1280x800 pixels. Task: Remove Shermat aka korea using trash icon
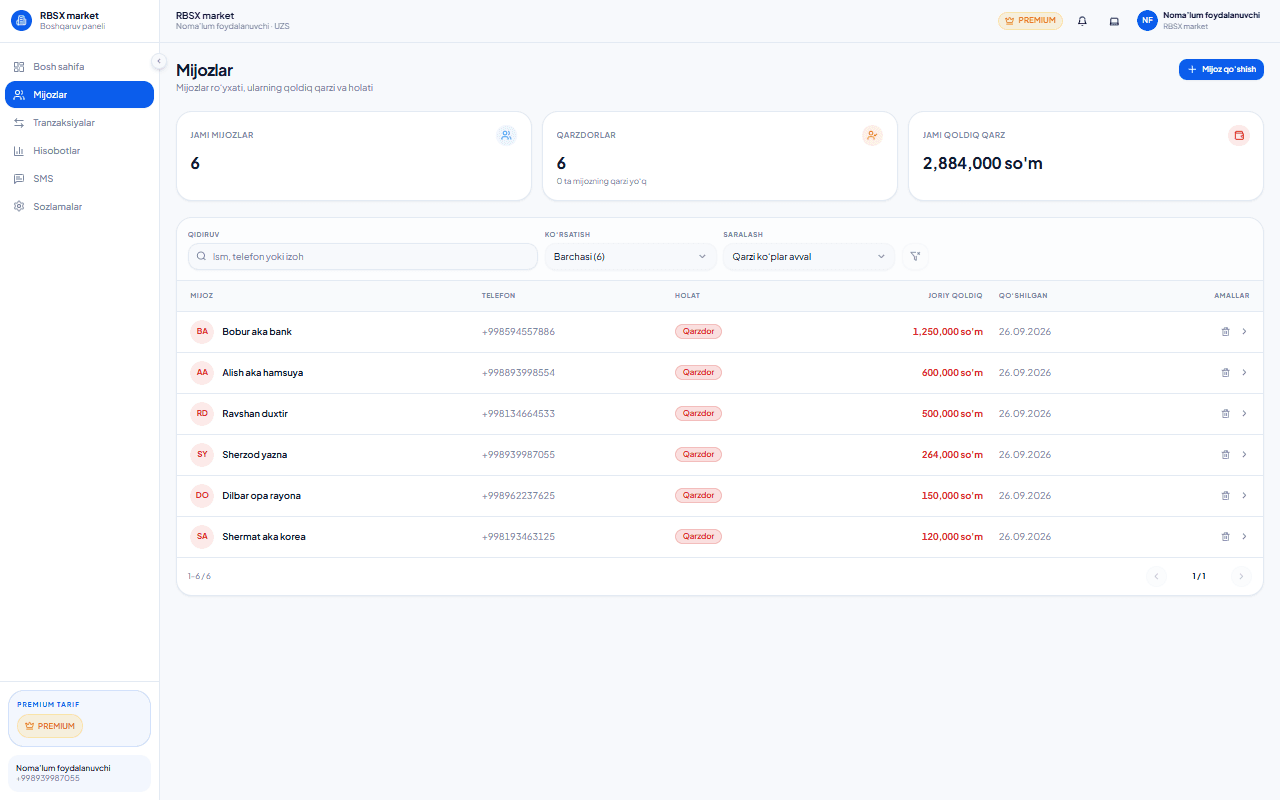pyautogui.click(x=1225, y=536)
